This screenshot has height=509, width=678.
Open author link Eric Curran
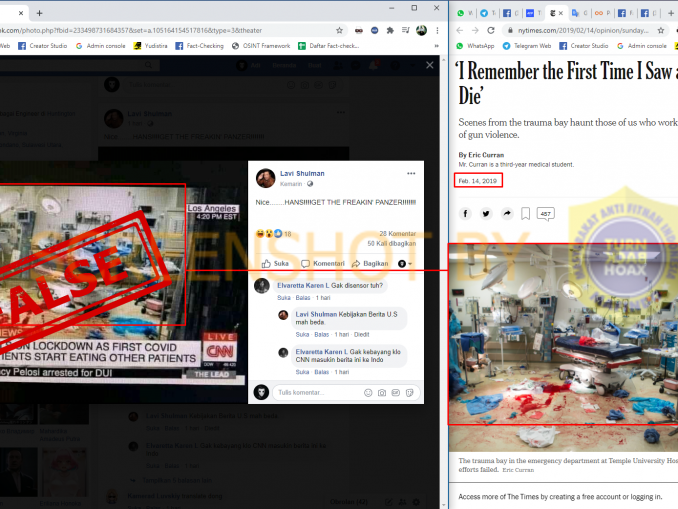click(486, 155)
